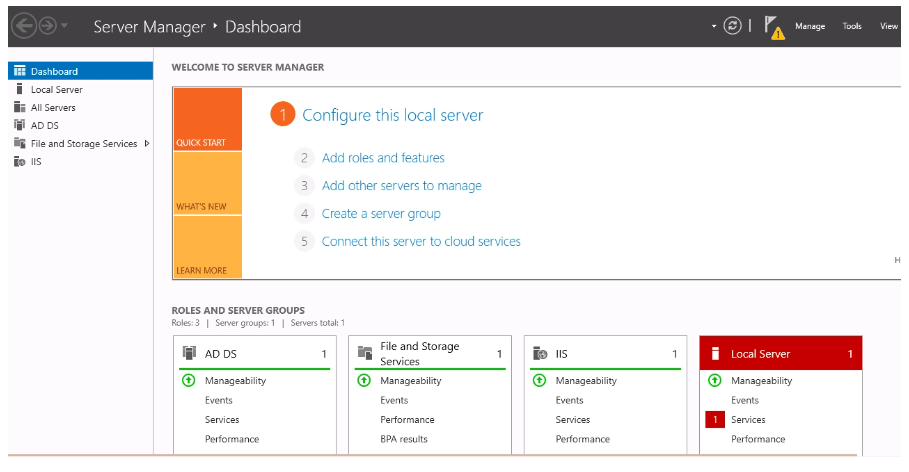Viewport: 909px width, 472px height.
Task: Click the Local Server sidebar icon
Action: pyautogui.click(x=19, y=89)
